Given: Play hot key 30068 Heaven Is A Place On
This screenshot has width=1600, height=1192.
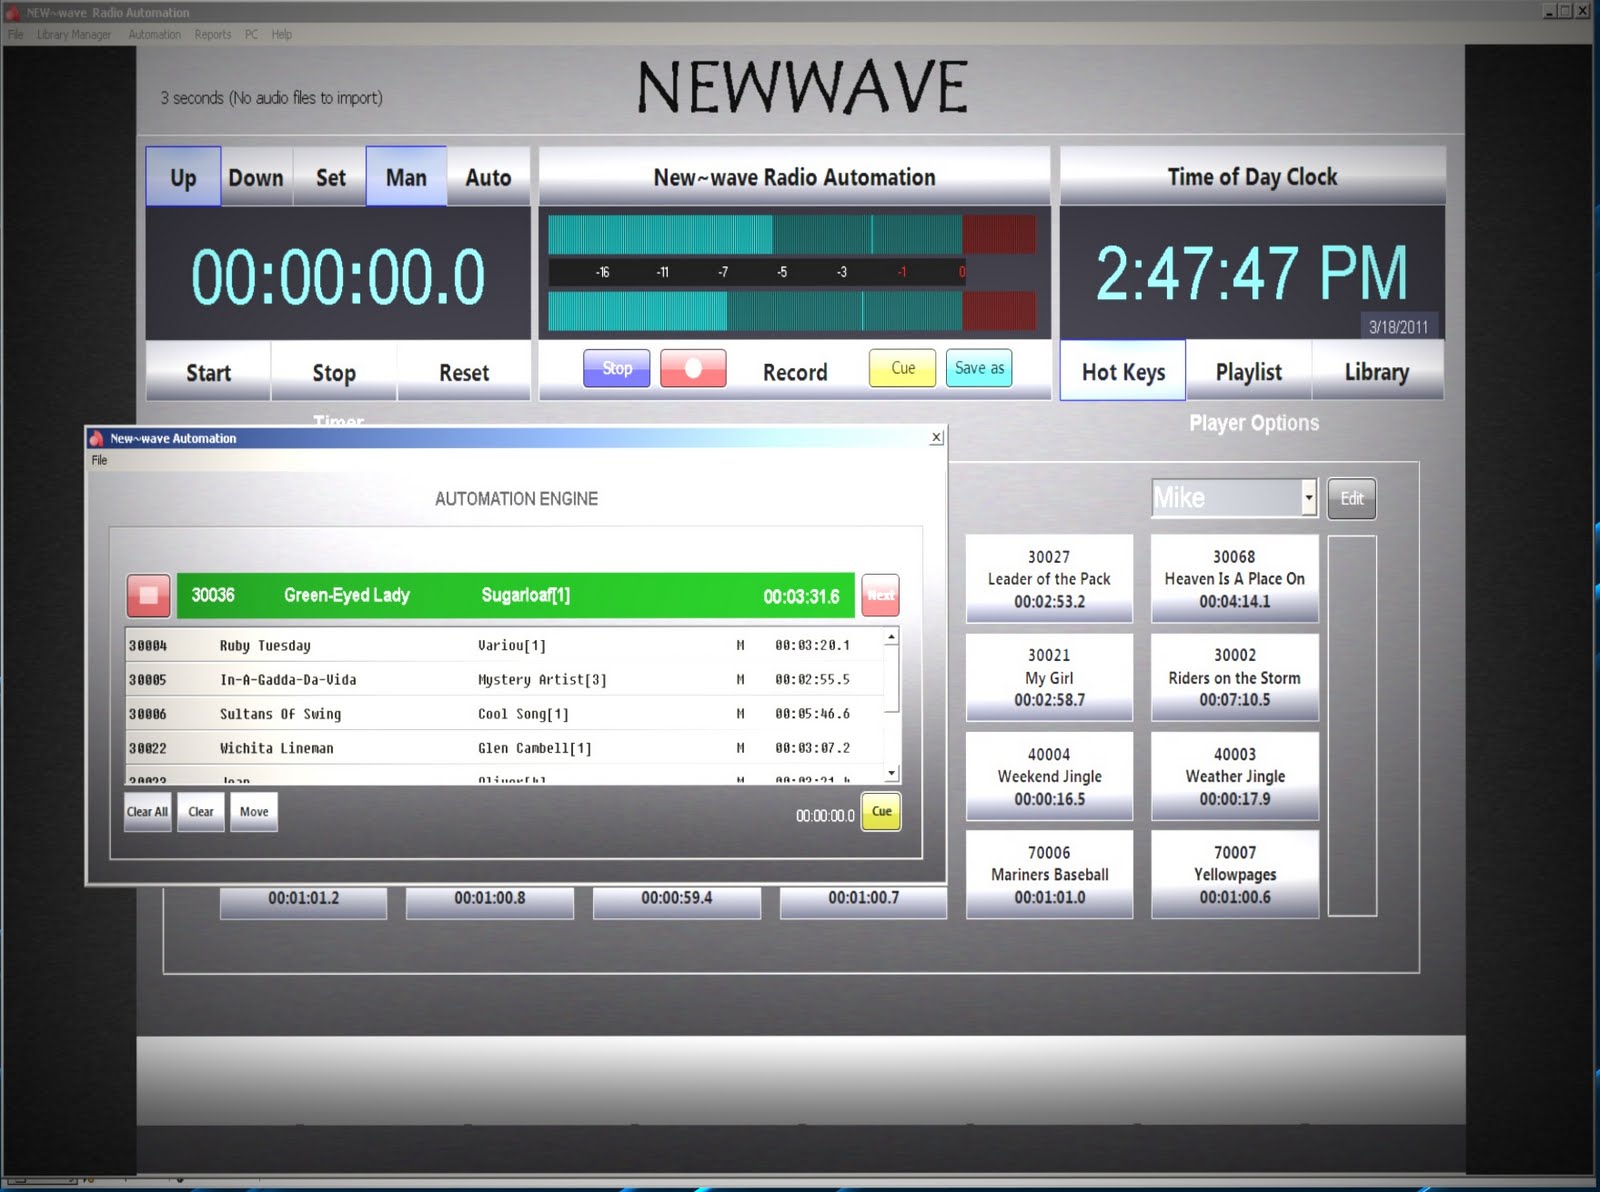Looking at the screenshot, I should tap(1234, 578).
